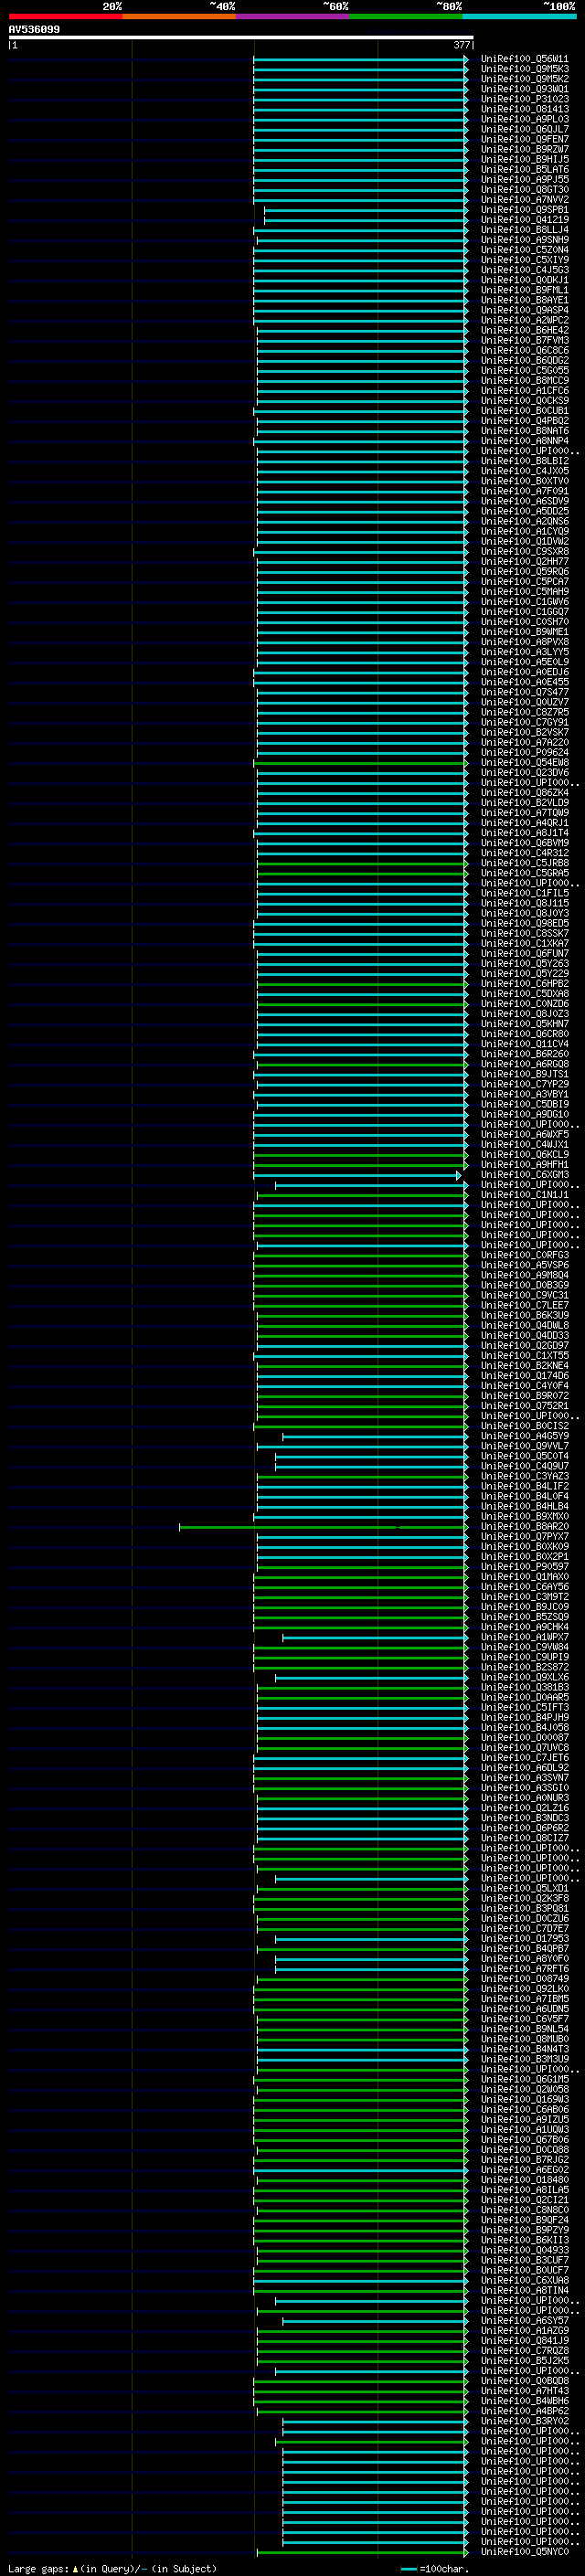Image resolution: width=585 pixels, height=2576 pixels.
Task: Select hit label UniRef100_Q174D6
Action: (525, 1375)
